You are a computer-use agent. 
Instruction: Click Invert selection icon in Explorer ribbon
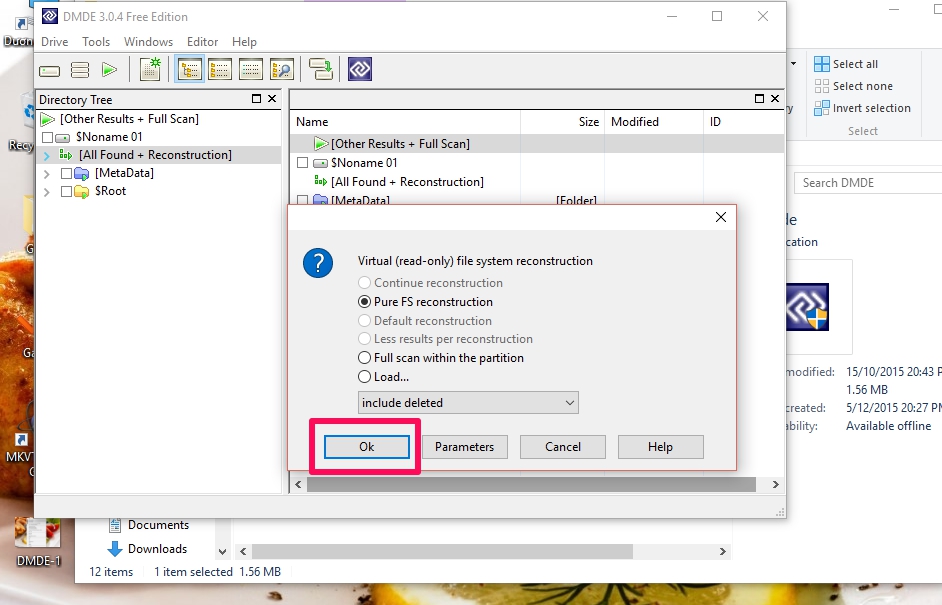tap(821, 108)
